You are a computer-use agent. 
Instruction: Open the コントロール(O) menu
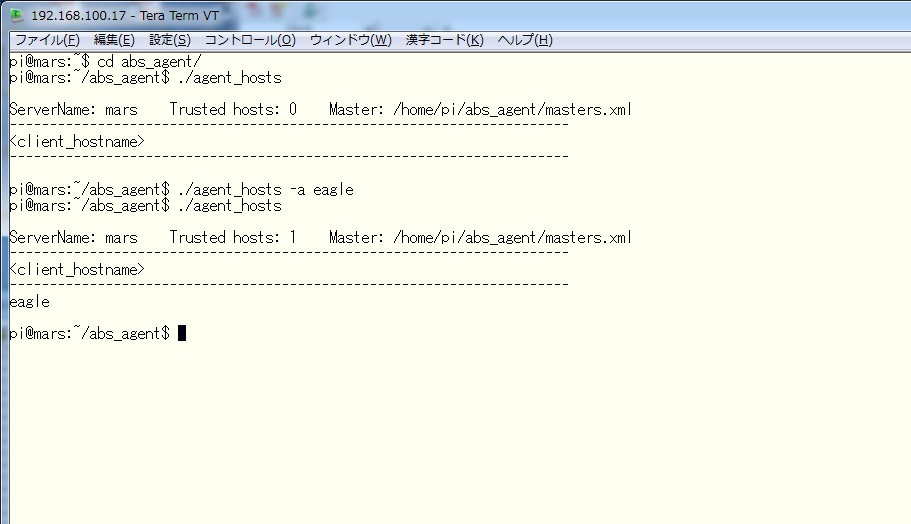250,40
